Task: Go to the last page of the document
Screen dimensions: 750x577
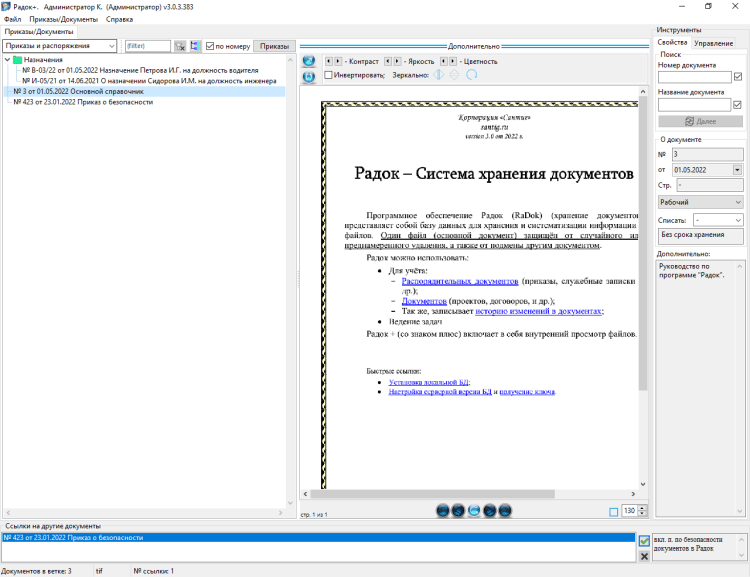Action: (x=505, y=511)
